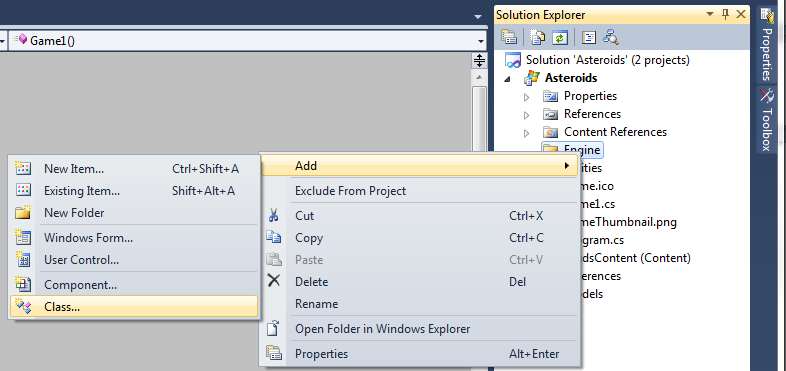Image resolution: width=786 pixels, height=371 pixels.
Task: Choose Class... in Add submenu
Action: pyautogui.click(x=134, y=306)
